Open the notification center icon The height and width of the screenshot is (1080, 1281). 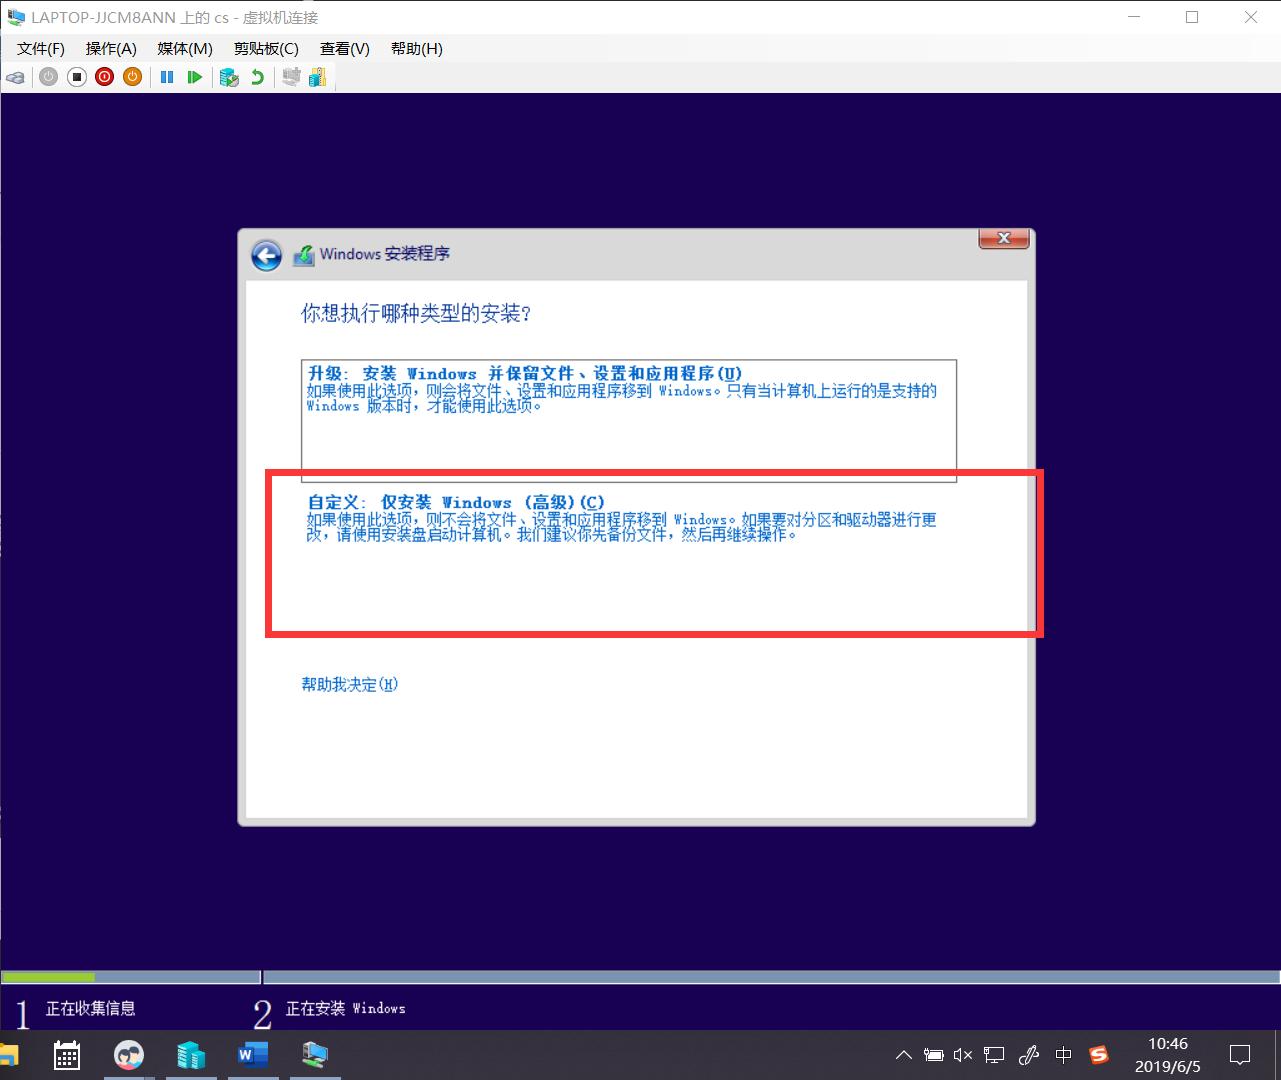pos(1240,1055)
